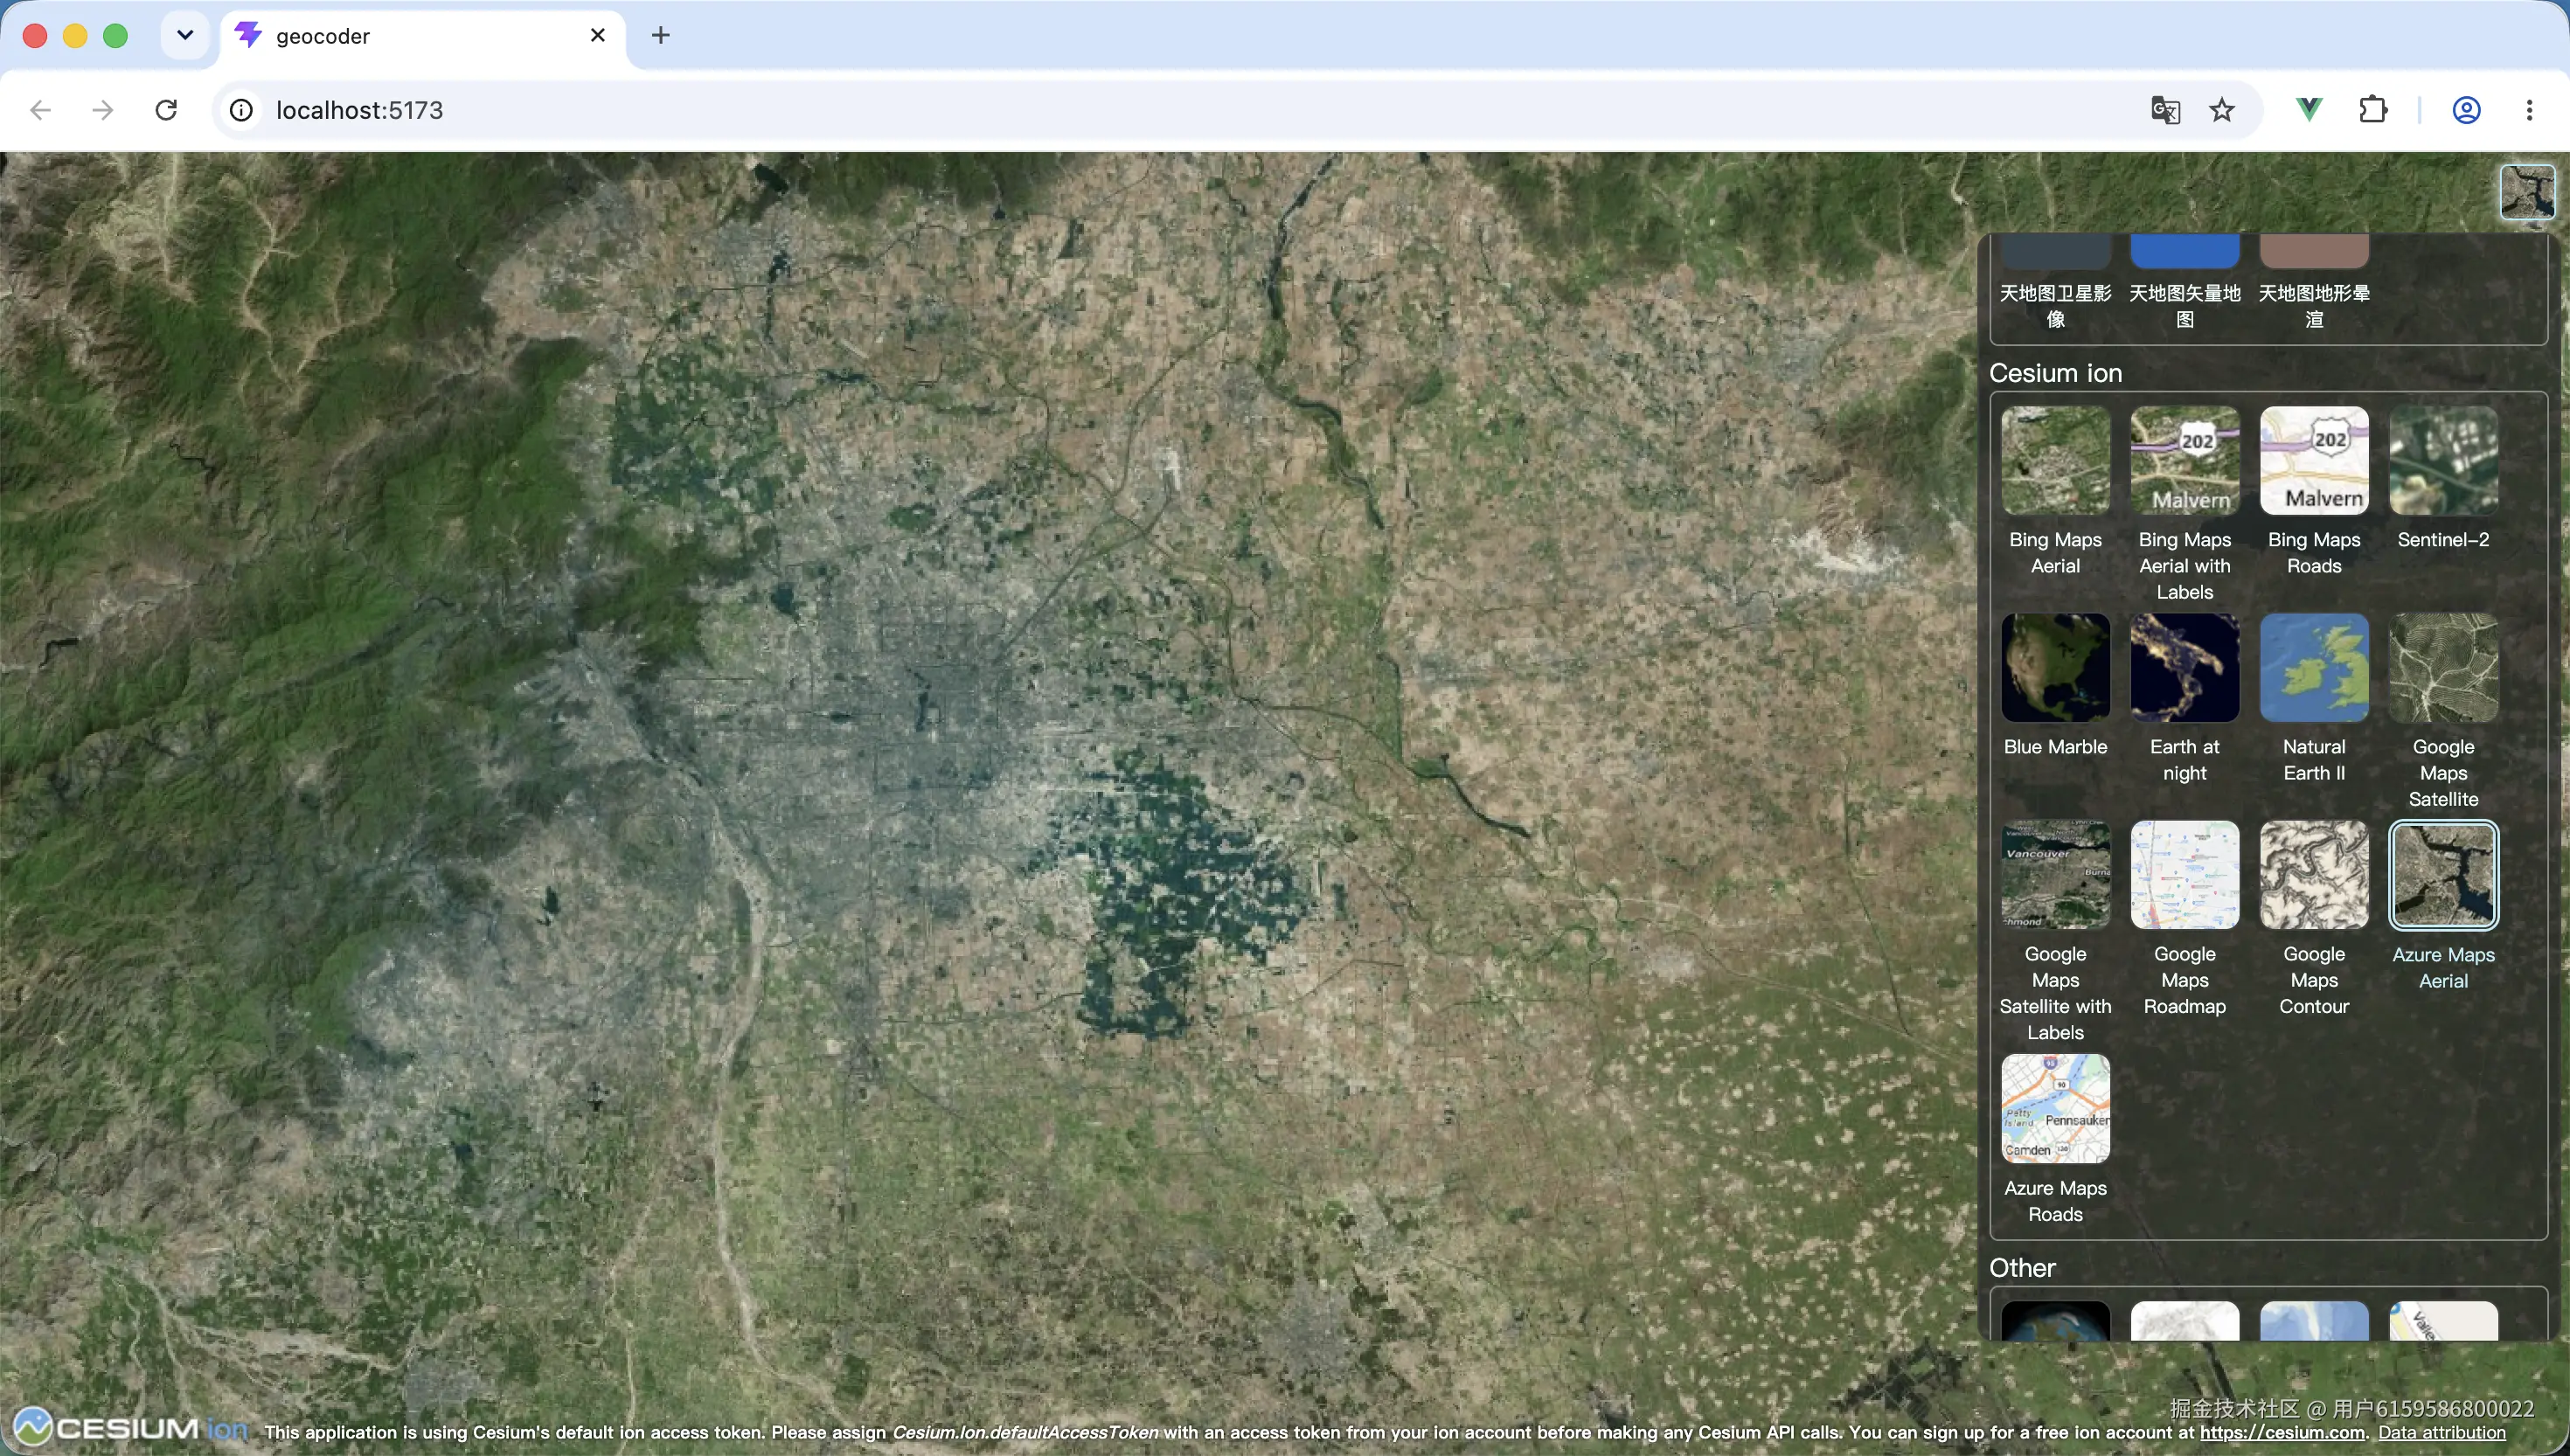Choose Natural Earth II layer
Image resolution: width=2570 pixels, height=1456 pixels.
click(x=2314, y=668)
